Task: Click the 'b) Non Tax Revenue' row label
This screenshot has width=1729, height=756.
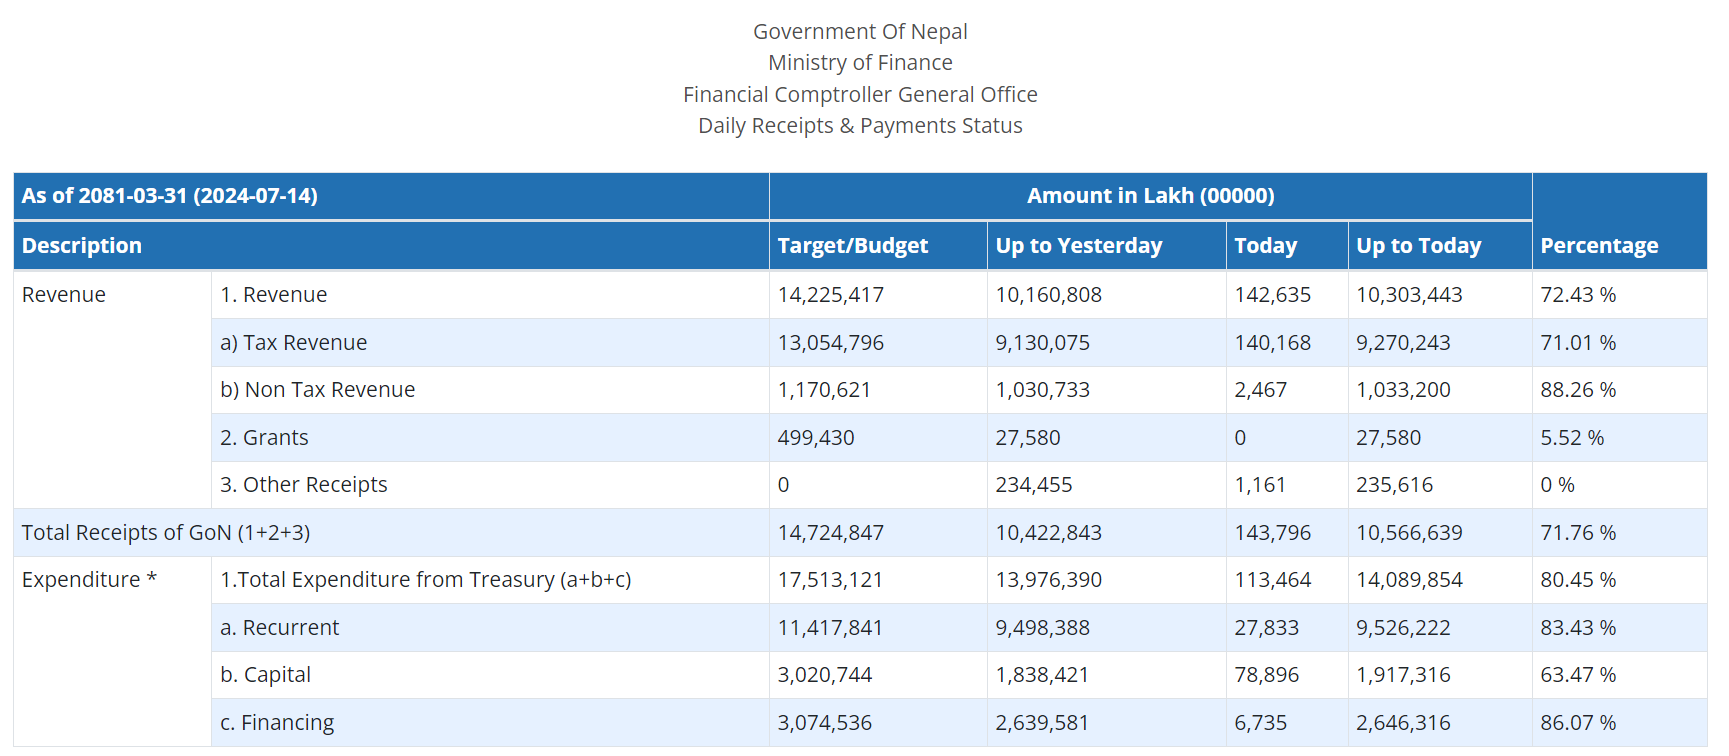Action: (317, 390)
